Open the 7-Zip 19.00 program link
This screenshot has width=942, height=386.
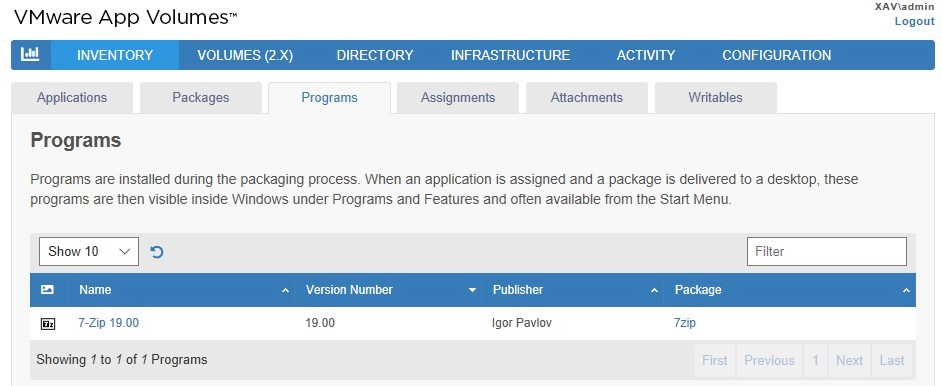coord(109,323)
